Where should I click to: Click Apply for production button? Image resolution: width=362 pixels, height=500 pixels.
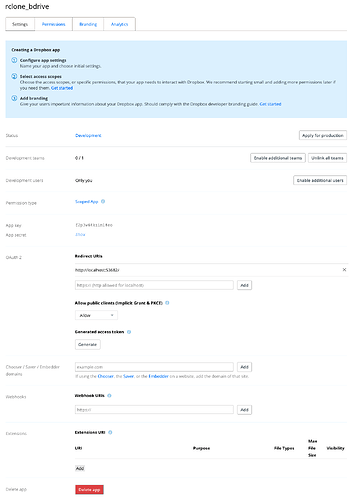pyautogui.click(x=323, y=135)
